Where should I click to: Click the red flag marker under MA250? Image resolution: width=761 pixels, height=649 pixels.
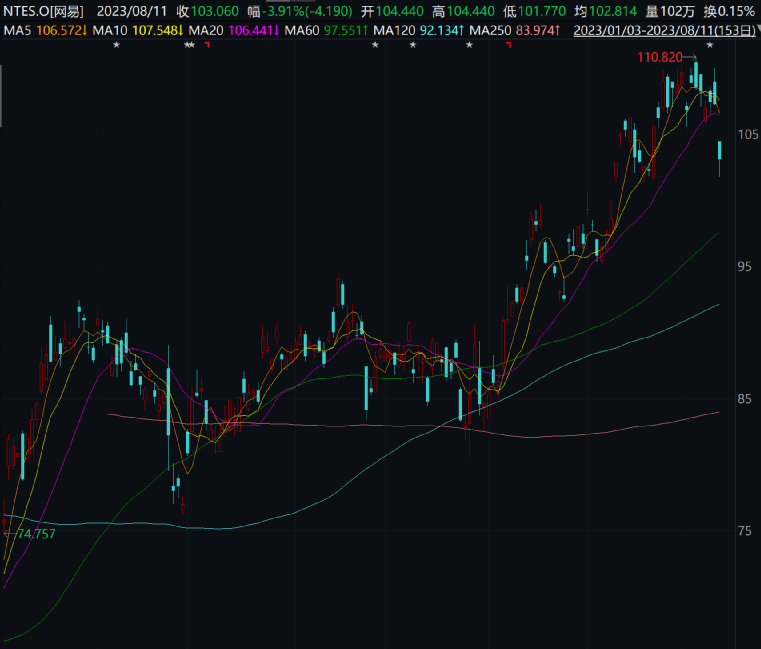(508, 46)
